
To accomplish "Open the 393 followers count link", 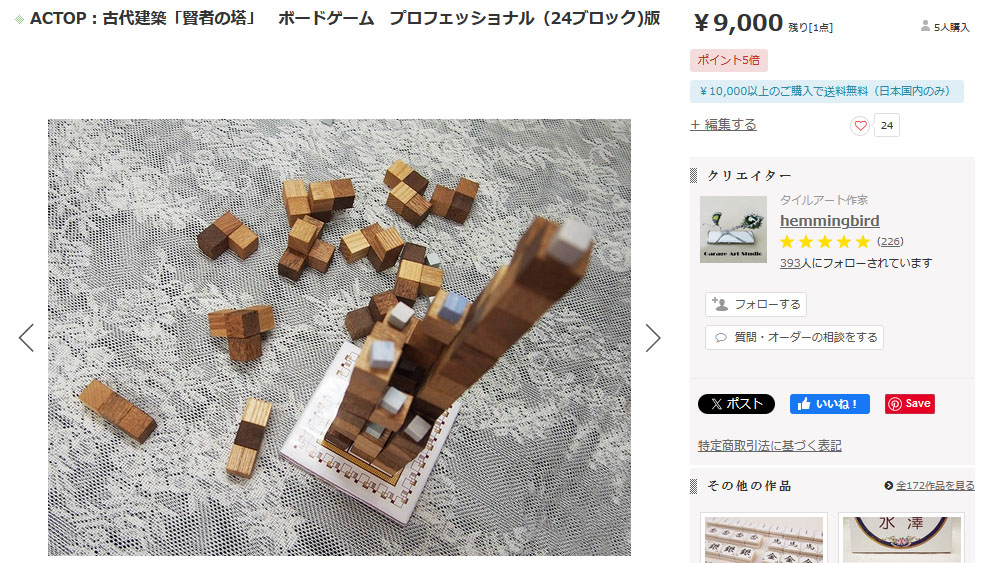I will tap(790, 263).
